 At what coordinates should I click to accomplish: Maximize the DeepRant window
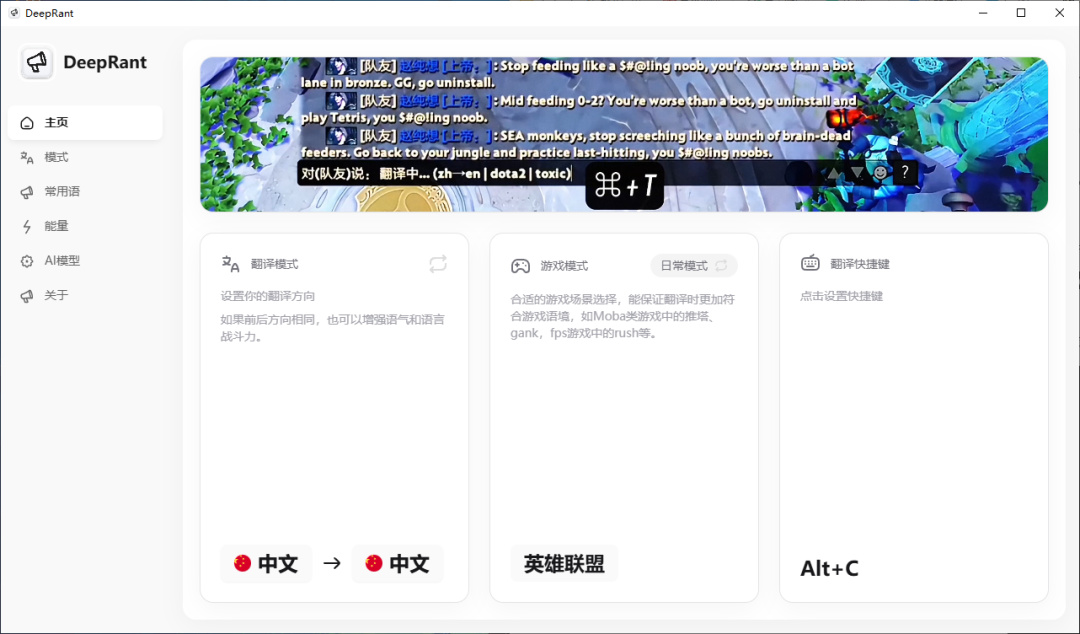click(x=1021, y=13)
